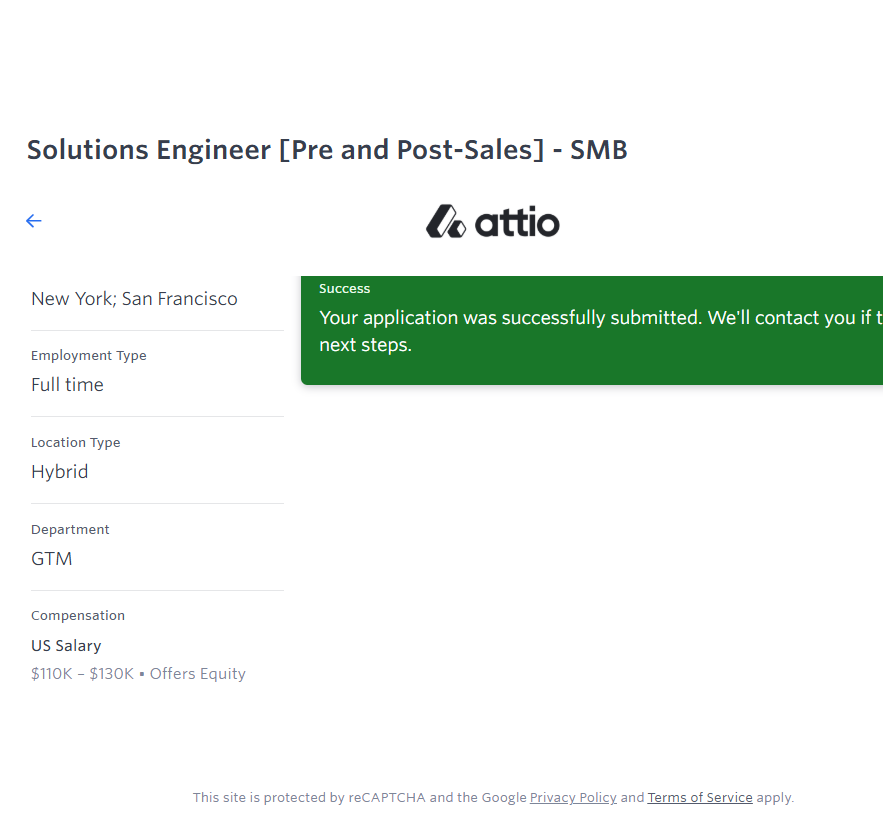Select the GTM department value
883x817 pixels.
pos(51,559)
